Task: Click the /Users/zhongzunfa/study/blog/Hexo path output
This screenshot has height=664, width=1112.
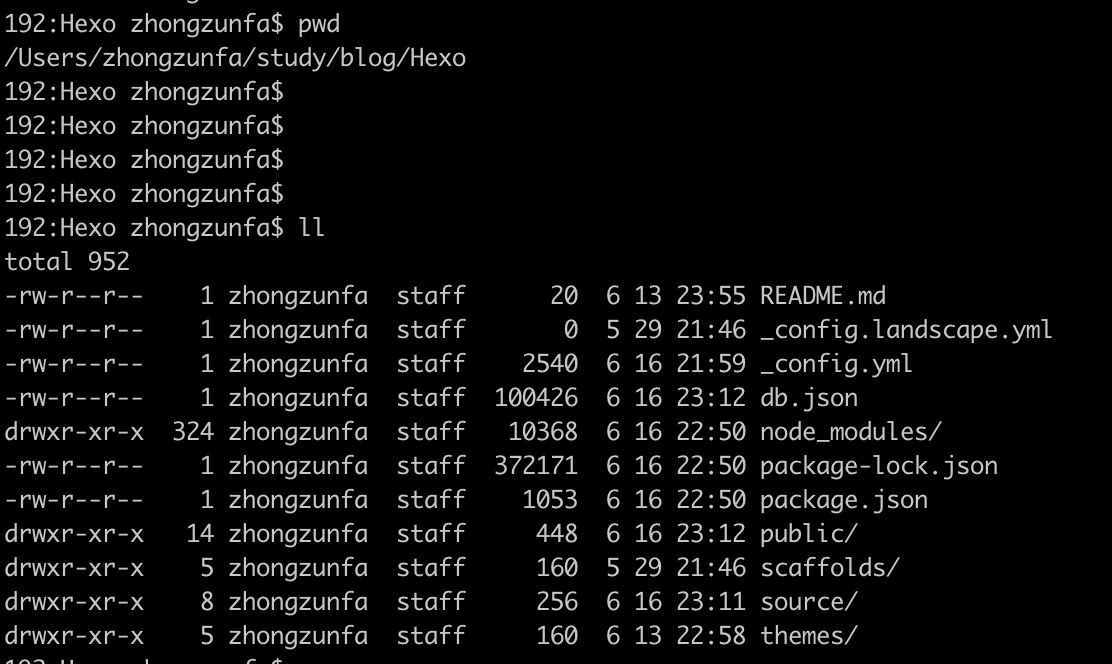Action: pos(235,58)
